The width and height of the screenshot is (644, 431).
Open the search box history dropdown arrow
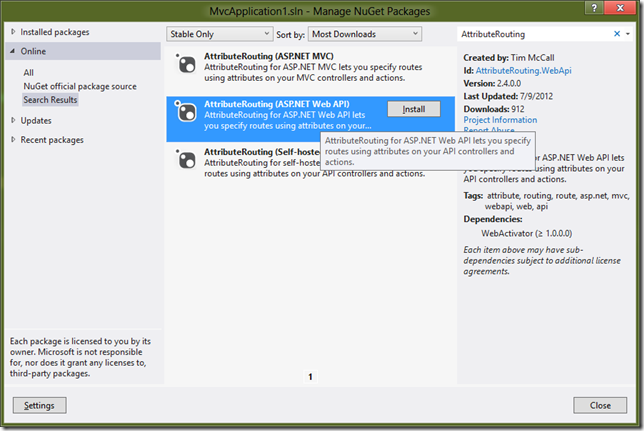pos(628,34)
